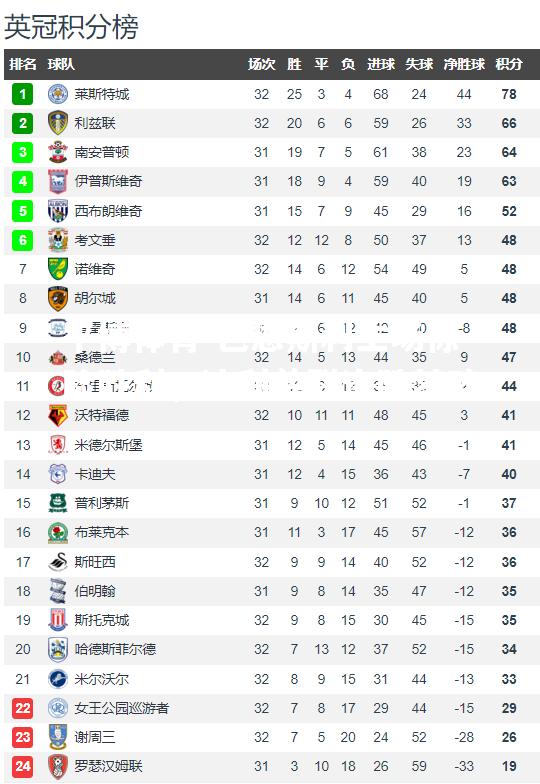
Task: Click 罗瑟汉姆联 points value 19
Action: click(509, 766)
